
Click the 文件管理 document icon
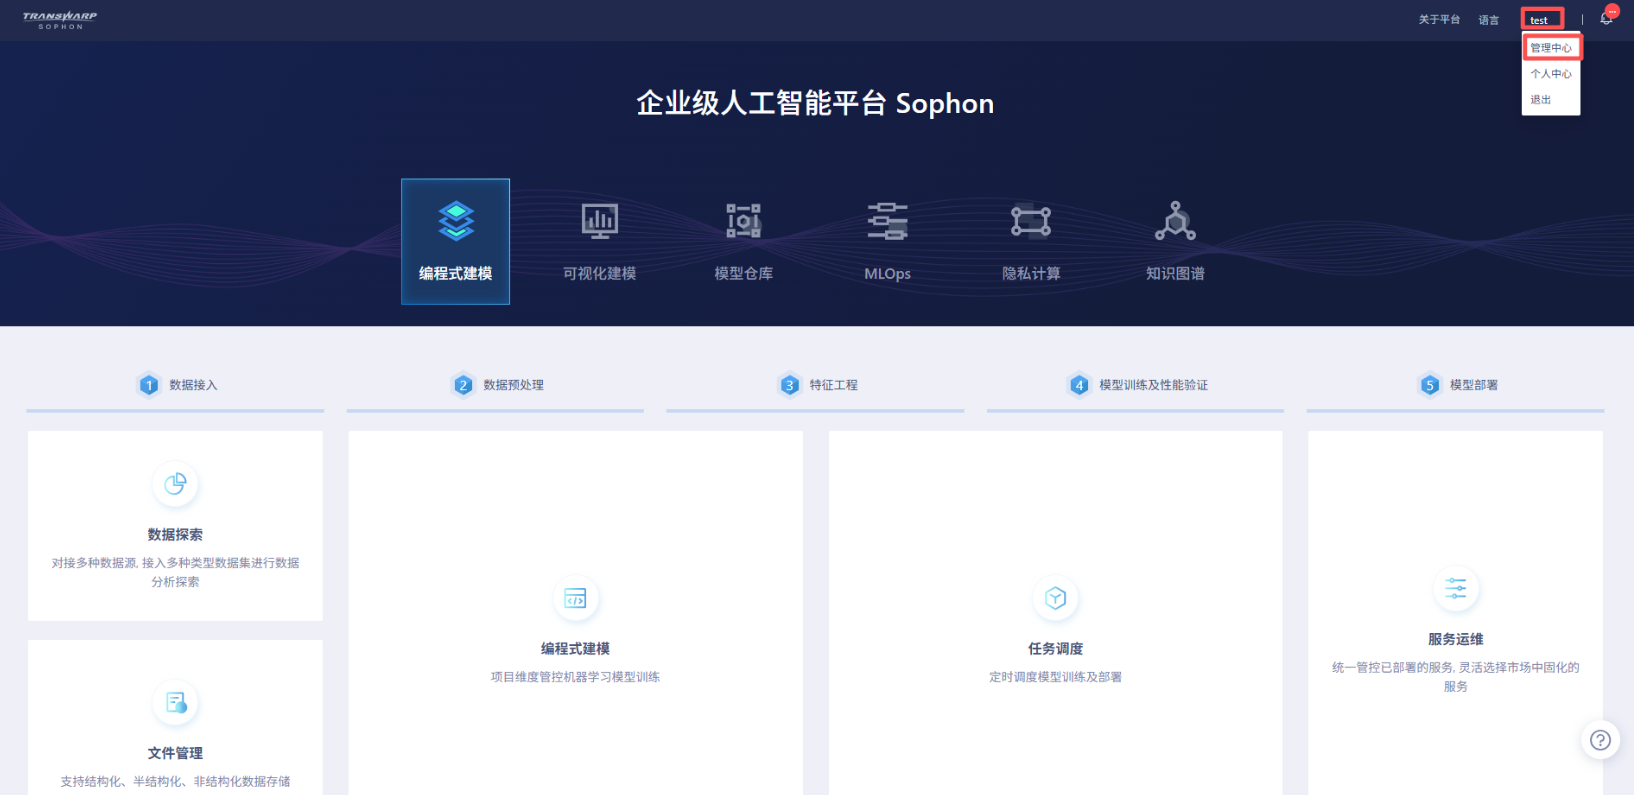click(175, 703)
